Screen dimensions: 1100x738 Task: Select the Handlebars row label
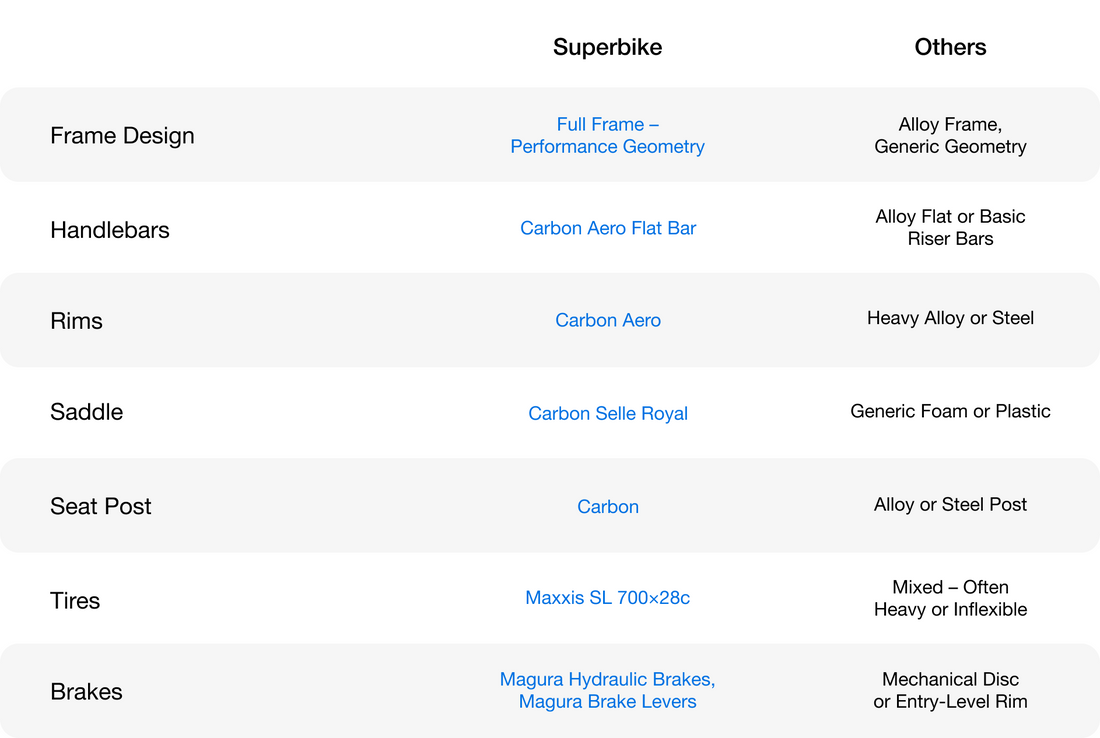110,229
